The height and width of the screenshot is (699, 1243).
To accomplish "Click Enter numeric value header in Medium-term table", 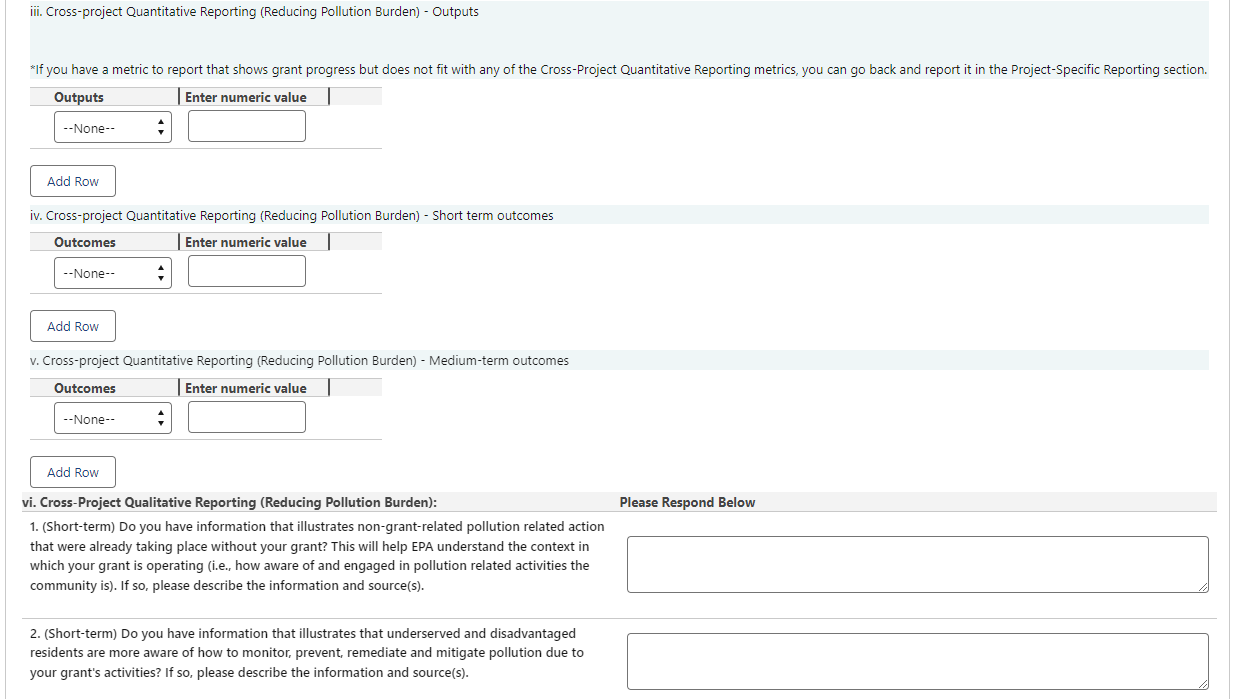I will pos(246,388).
